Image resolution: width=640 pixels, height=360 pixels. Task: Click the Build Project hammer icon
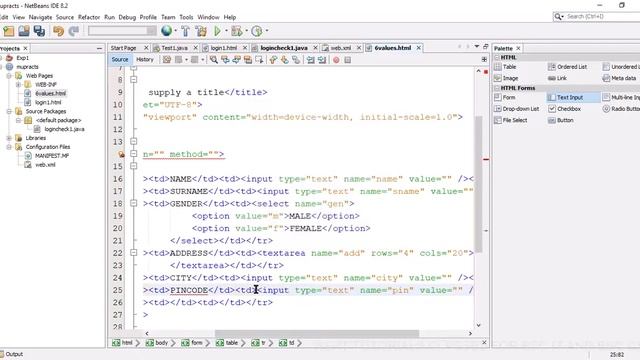click(x=185, y=31)
